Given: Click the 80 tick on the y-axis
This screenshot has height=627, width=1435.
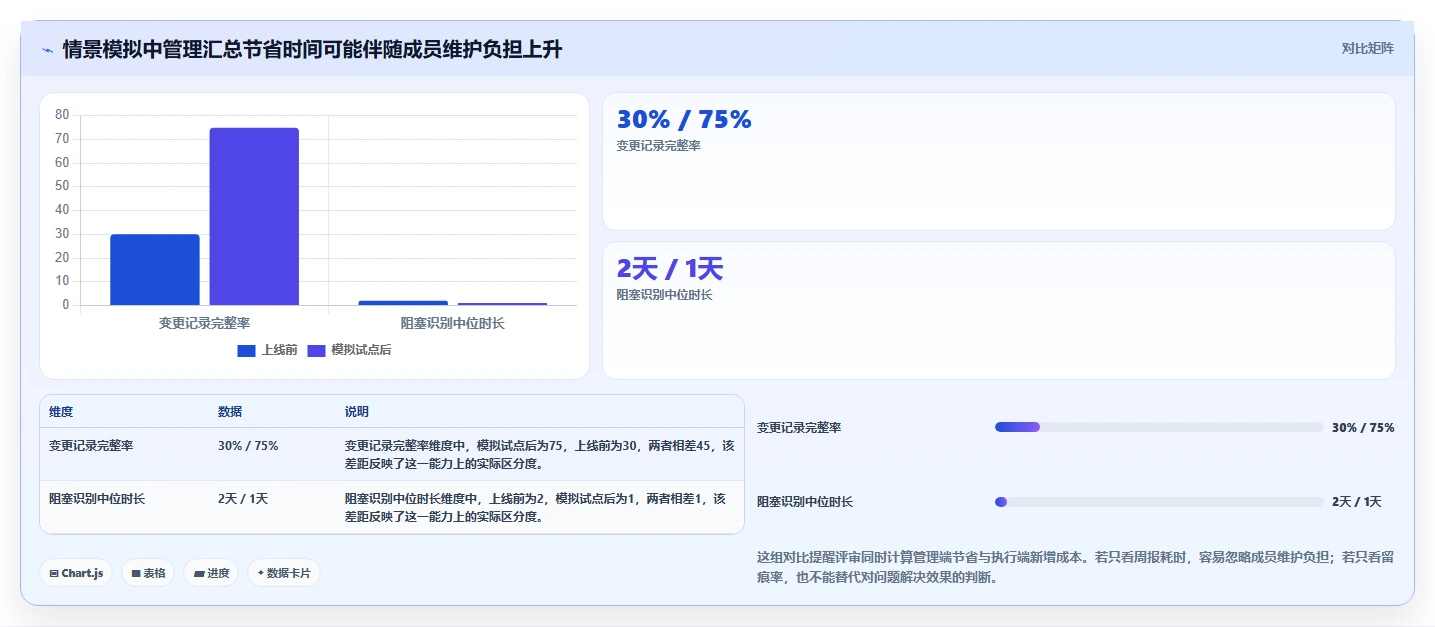Looking at the screenshot, I should click(62, 115).
